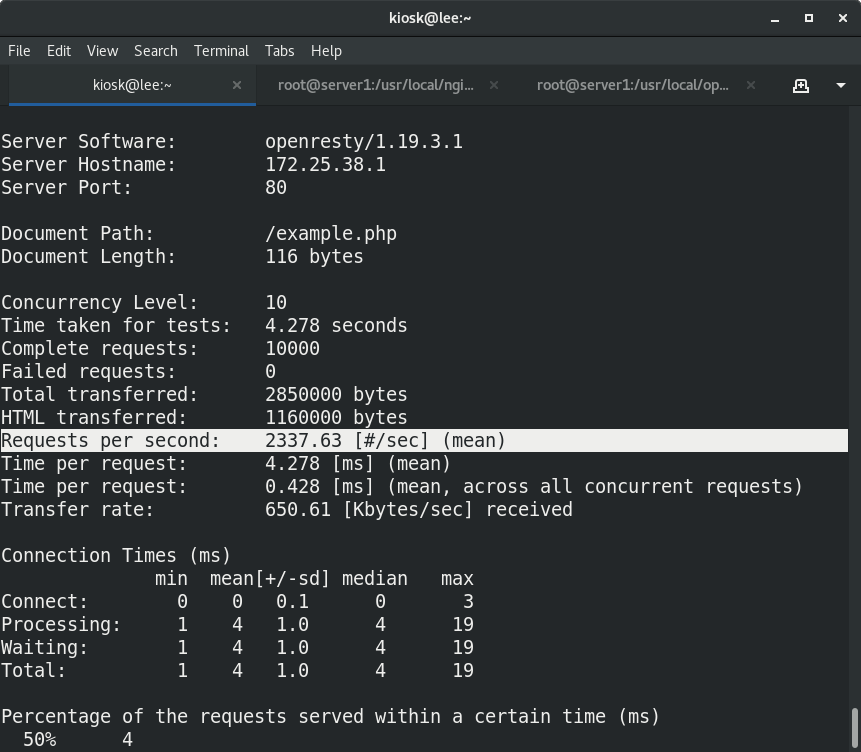Click the 2850000 bytes value
Image resolution: width=861 pixels, height=752 pixels.
[336, 395]
